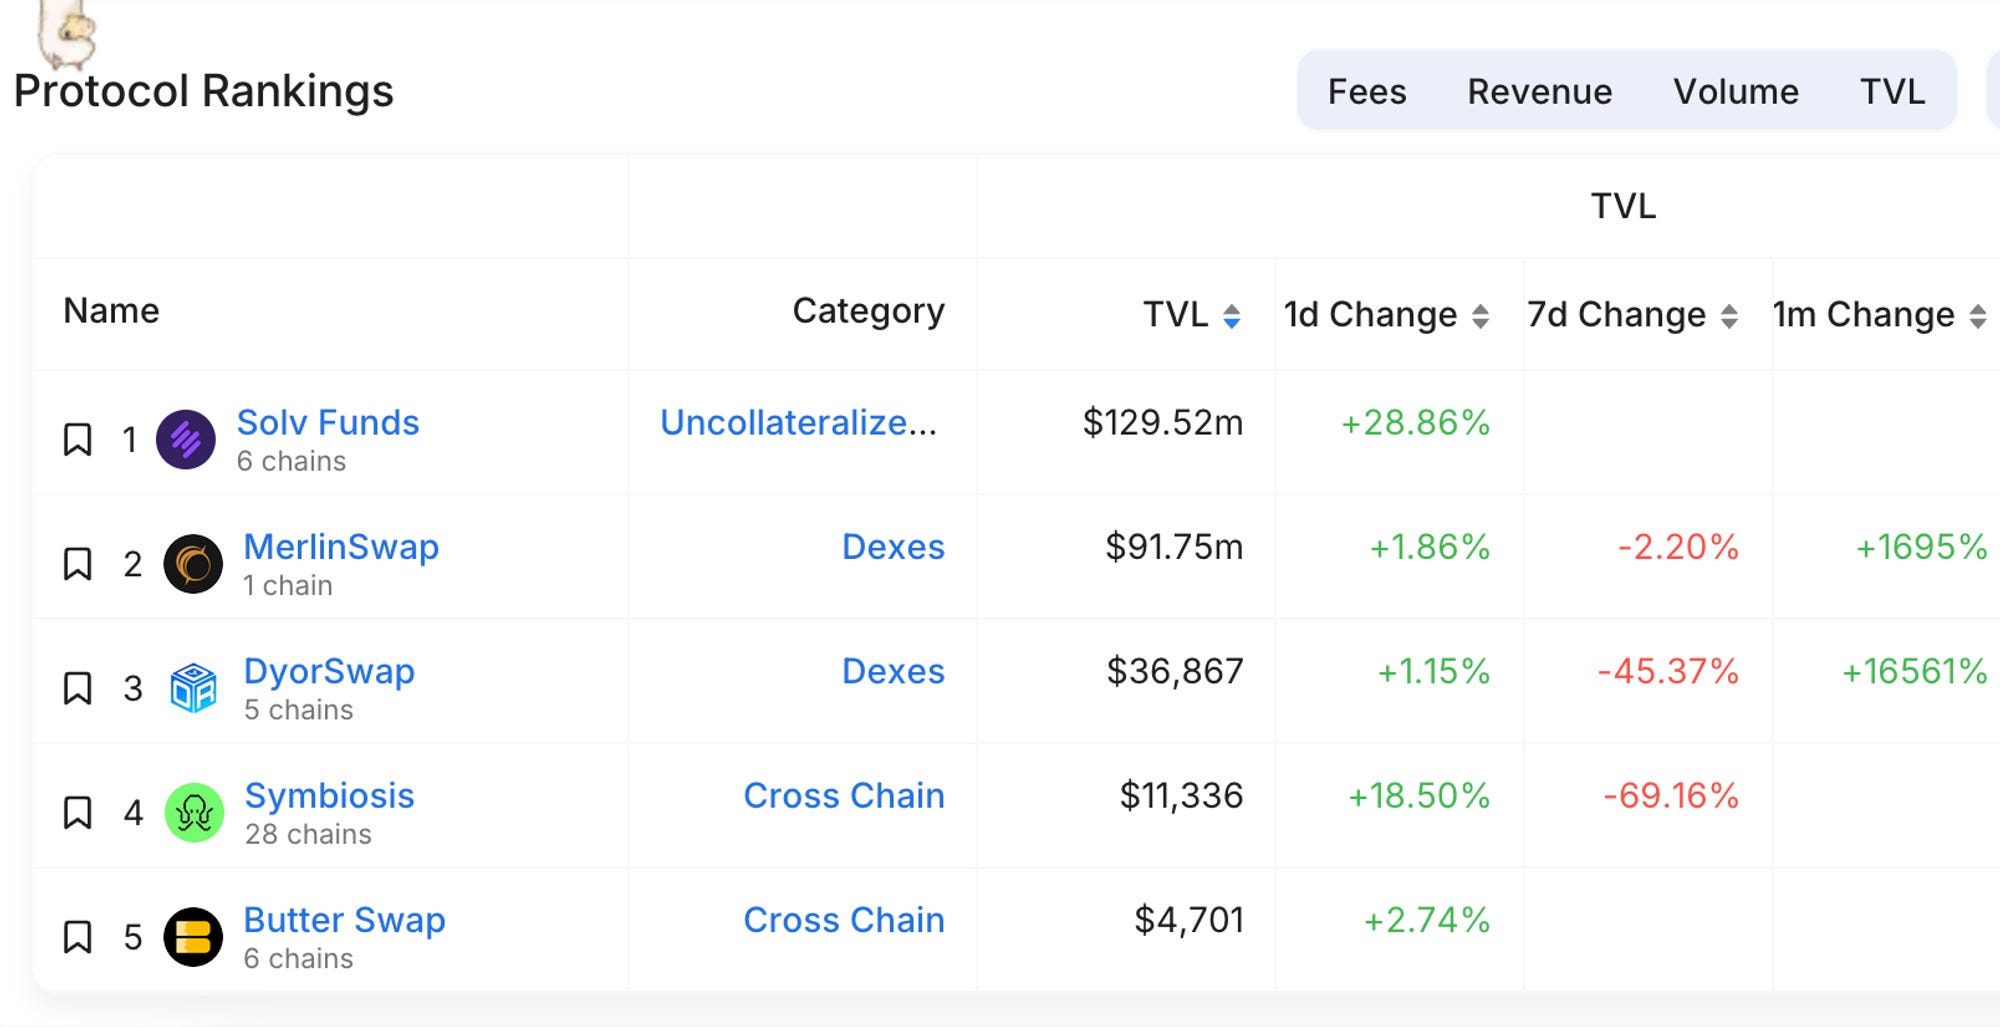
Task: Open Cross Chain category for Butter Swap
Action: tap(844, 920)
